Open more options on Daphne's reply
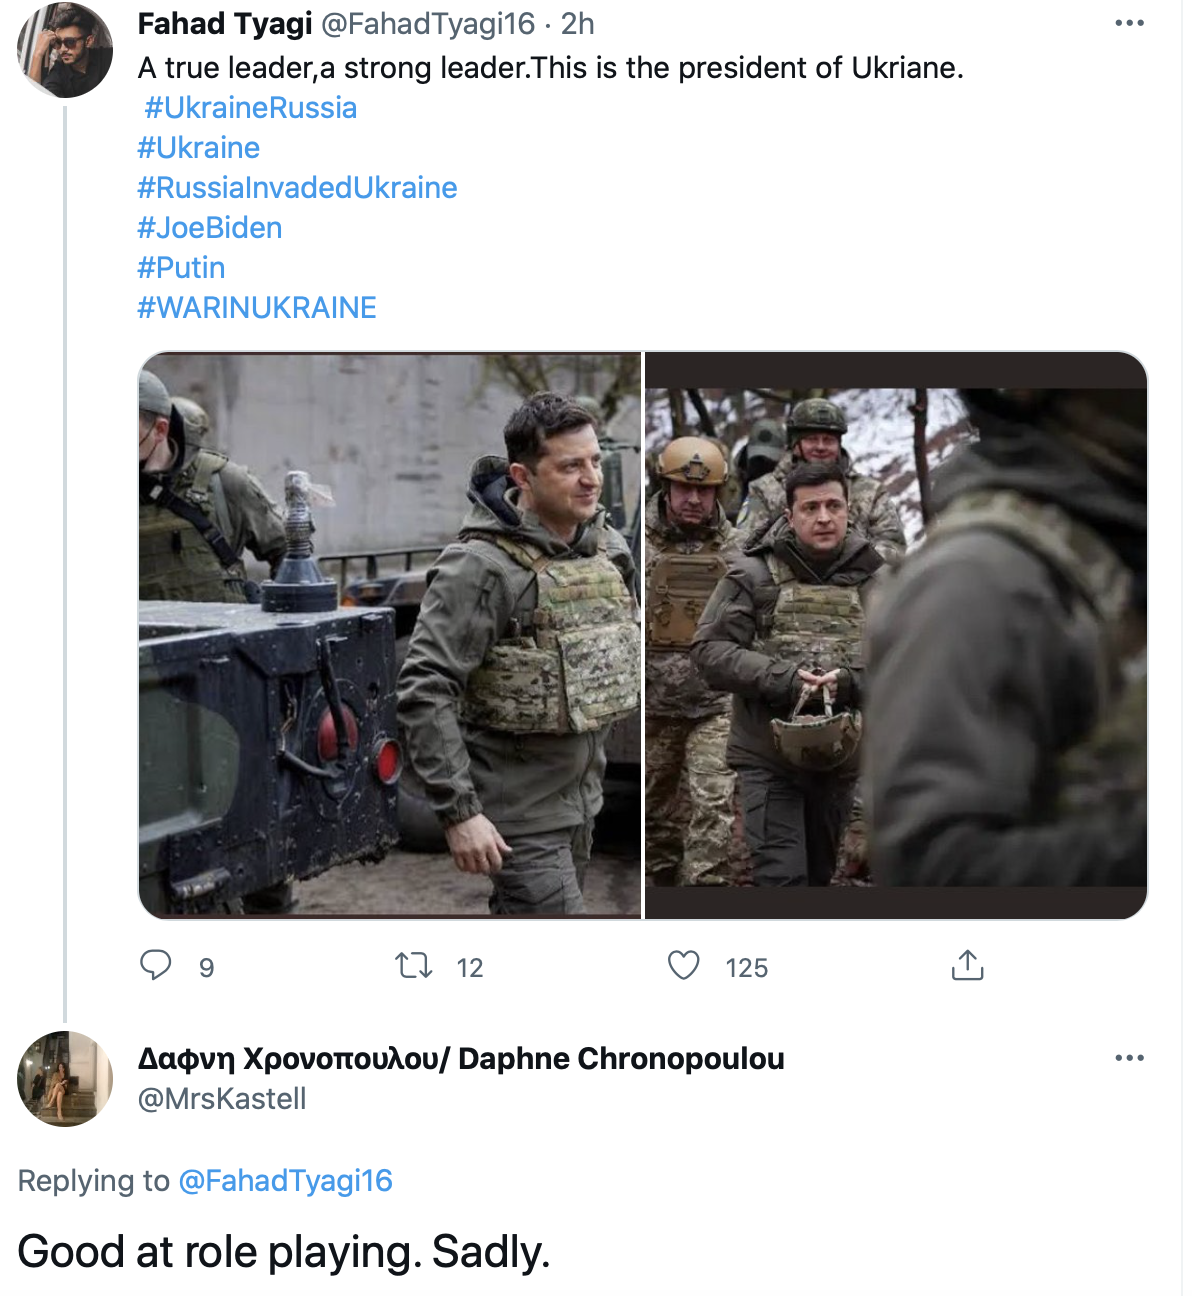 click(1129, 1058)
